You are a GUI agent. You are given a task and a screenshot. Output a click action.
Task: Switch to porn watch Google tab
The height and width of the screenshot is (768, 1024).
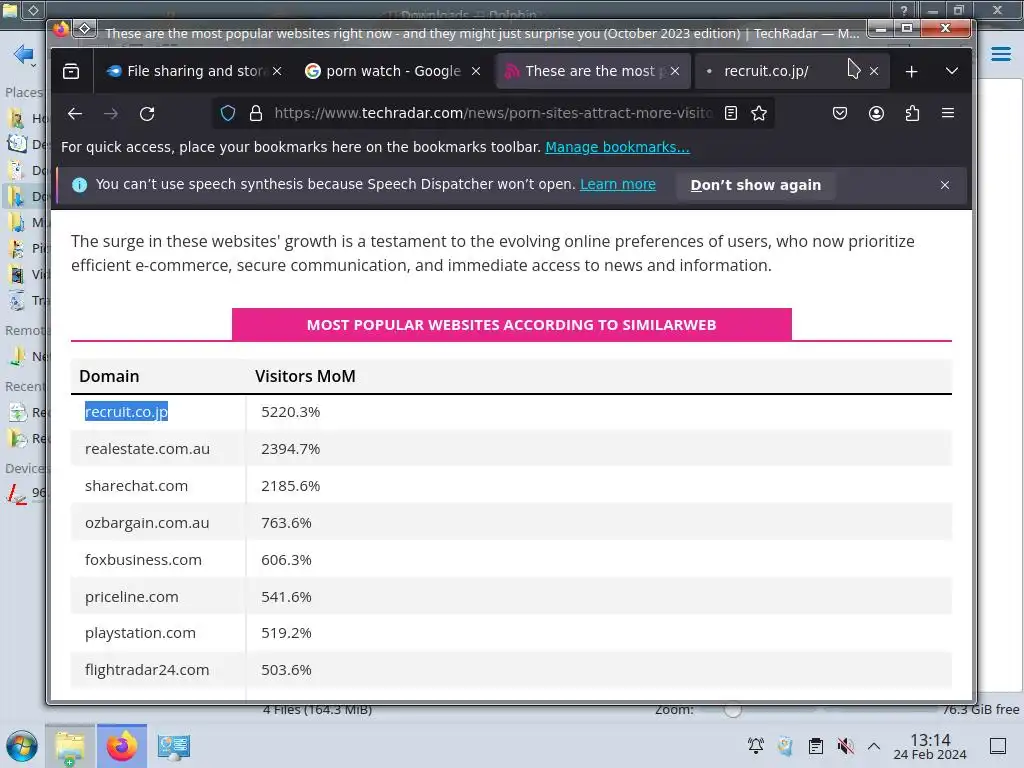(394, 71)
